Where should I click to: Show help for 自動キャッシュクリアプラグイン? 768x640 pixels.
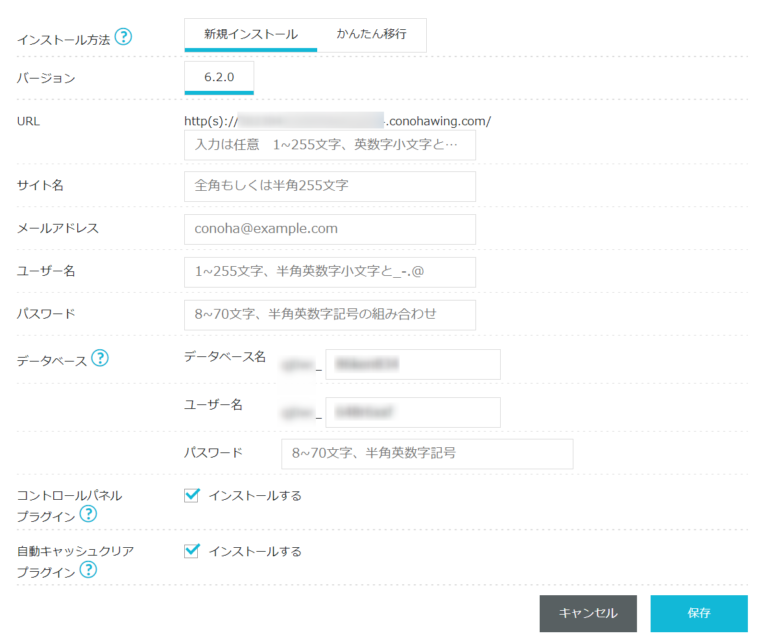[x=88, y=570]
